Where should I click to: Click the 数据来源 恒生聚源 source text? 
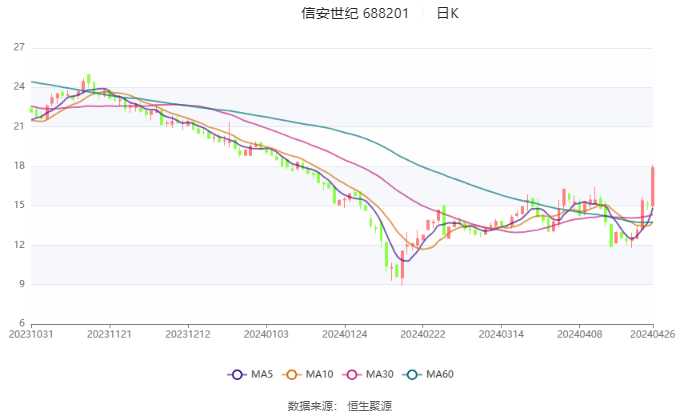339,405
